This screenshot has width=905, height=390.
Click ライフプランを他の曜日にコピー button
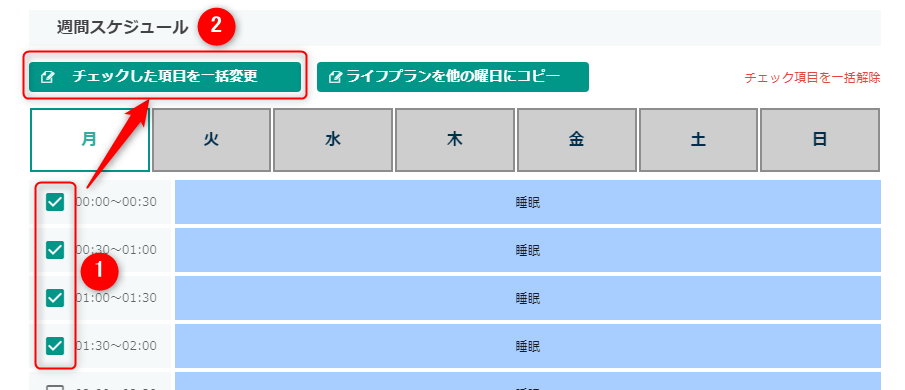click(x=452, y=77)
